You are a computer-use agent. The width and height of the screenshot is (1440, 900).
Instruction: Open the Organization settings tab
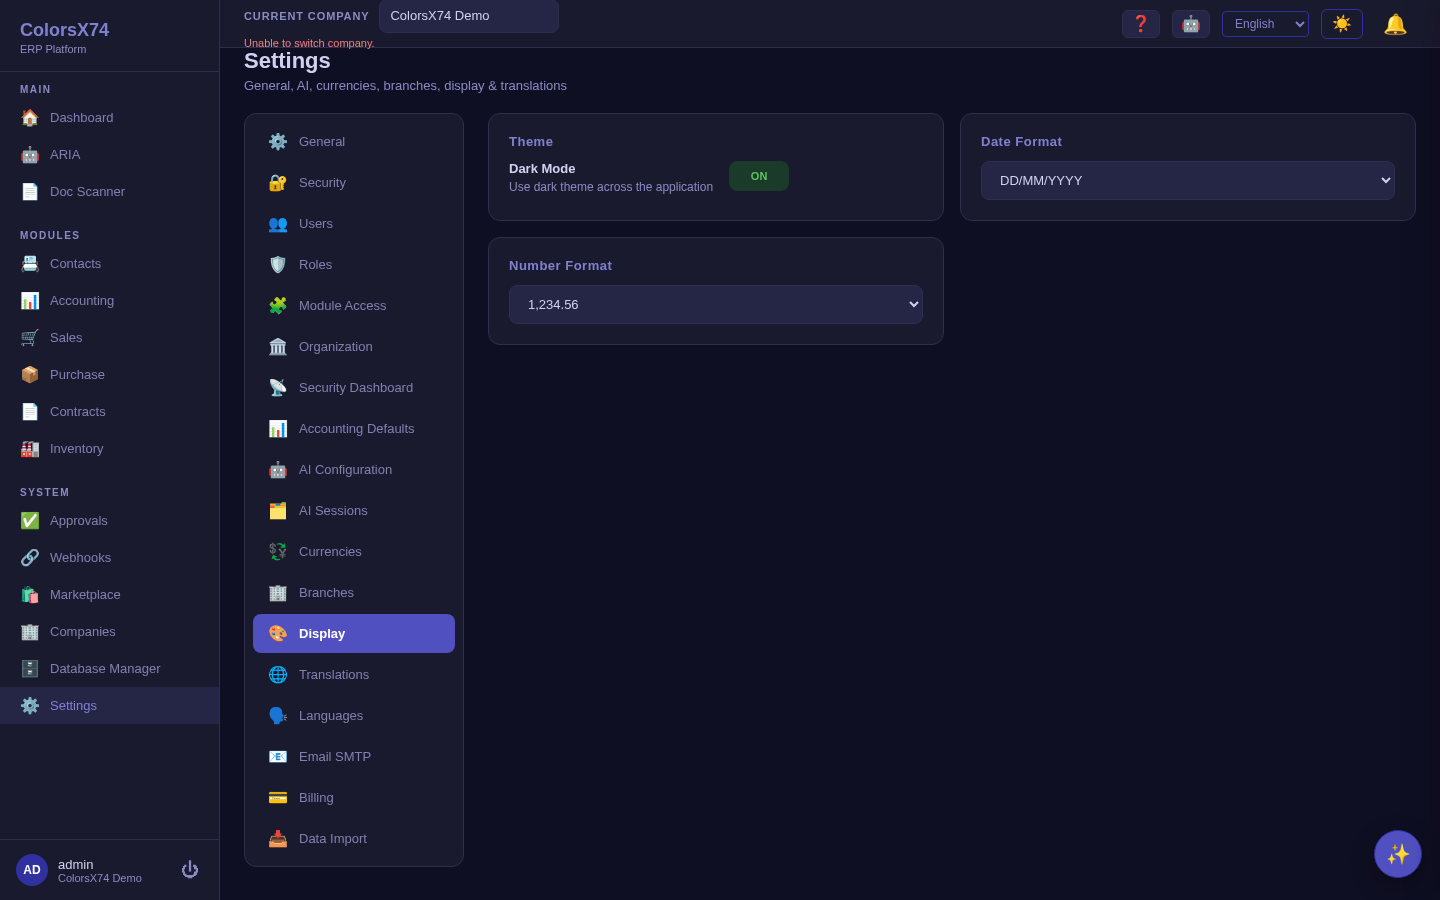pyautogui.click(x=354, y=347)
